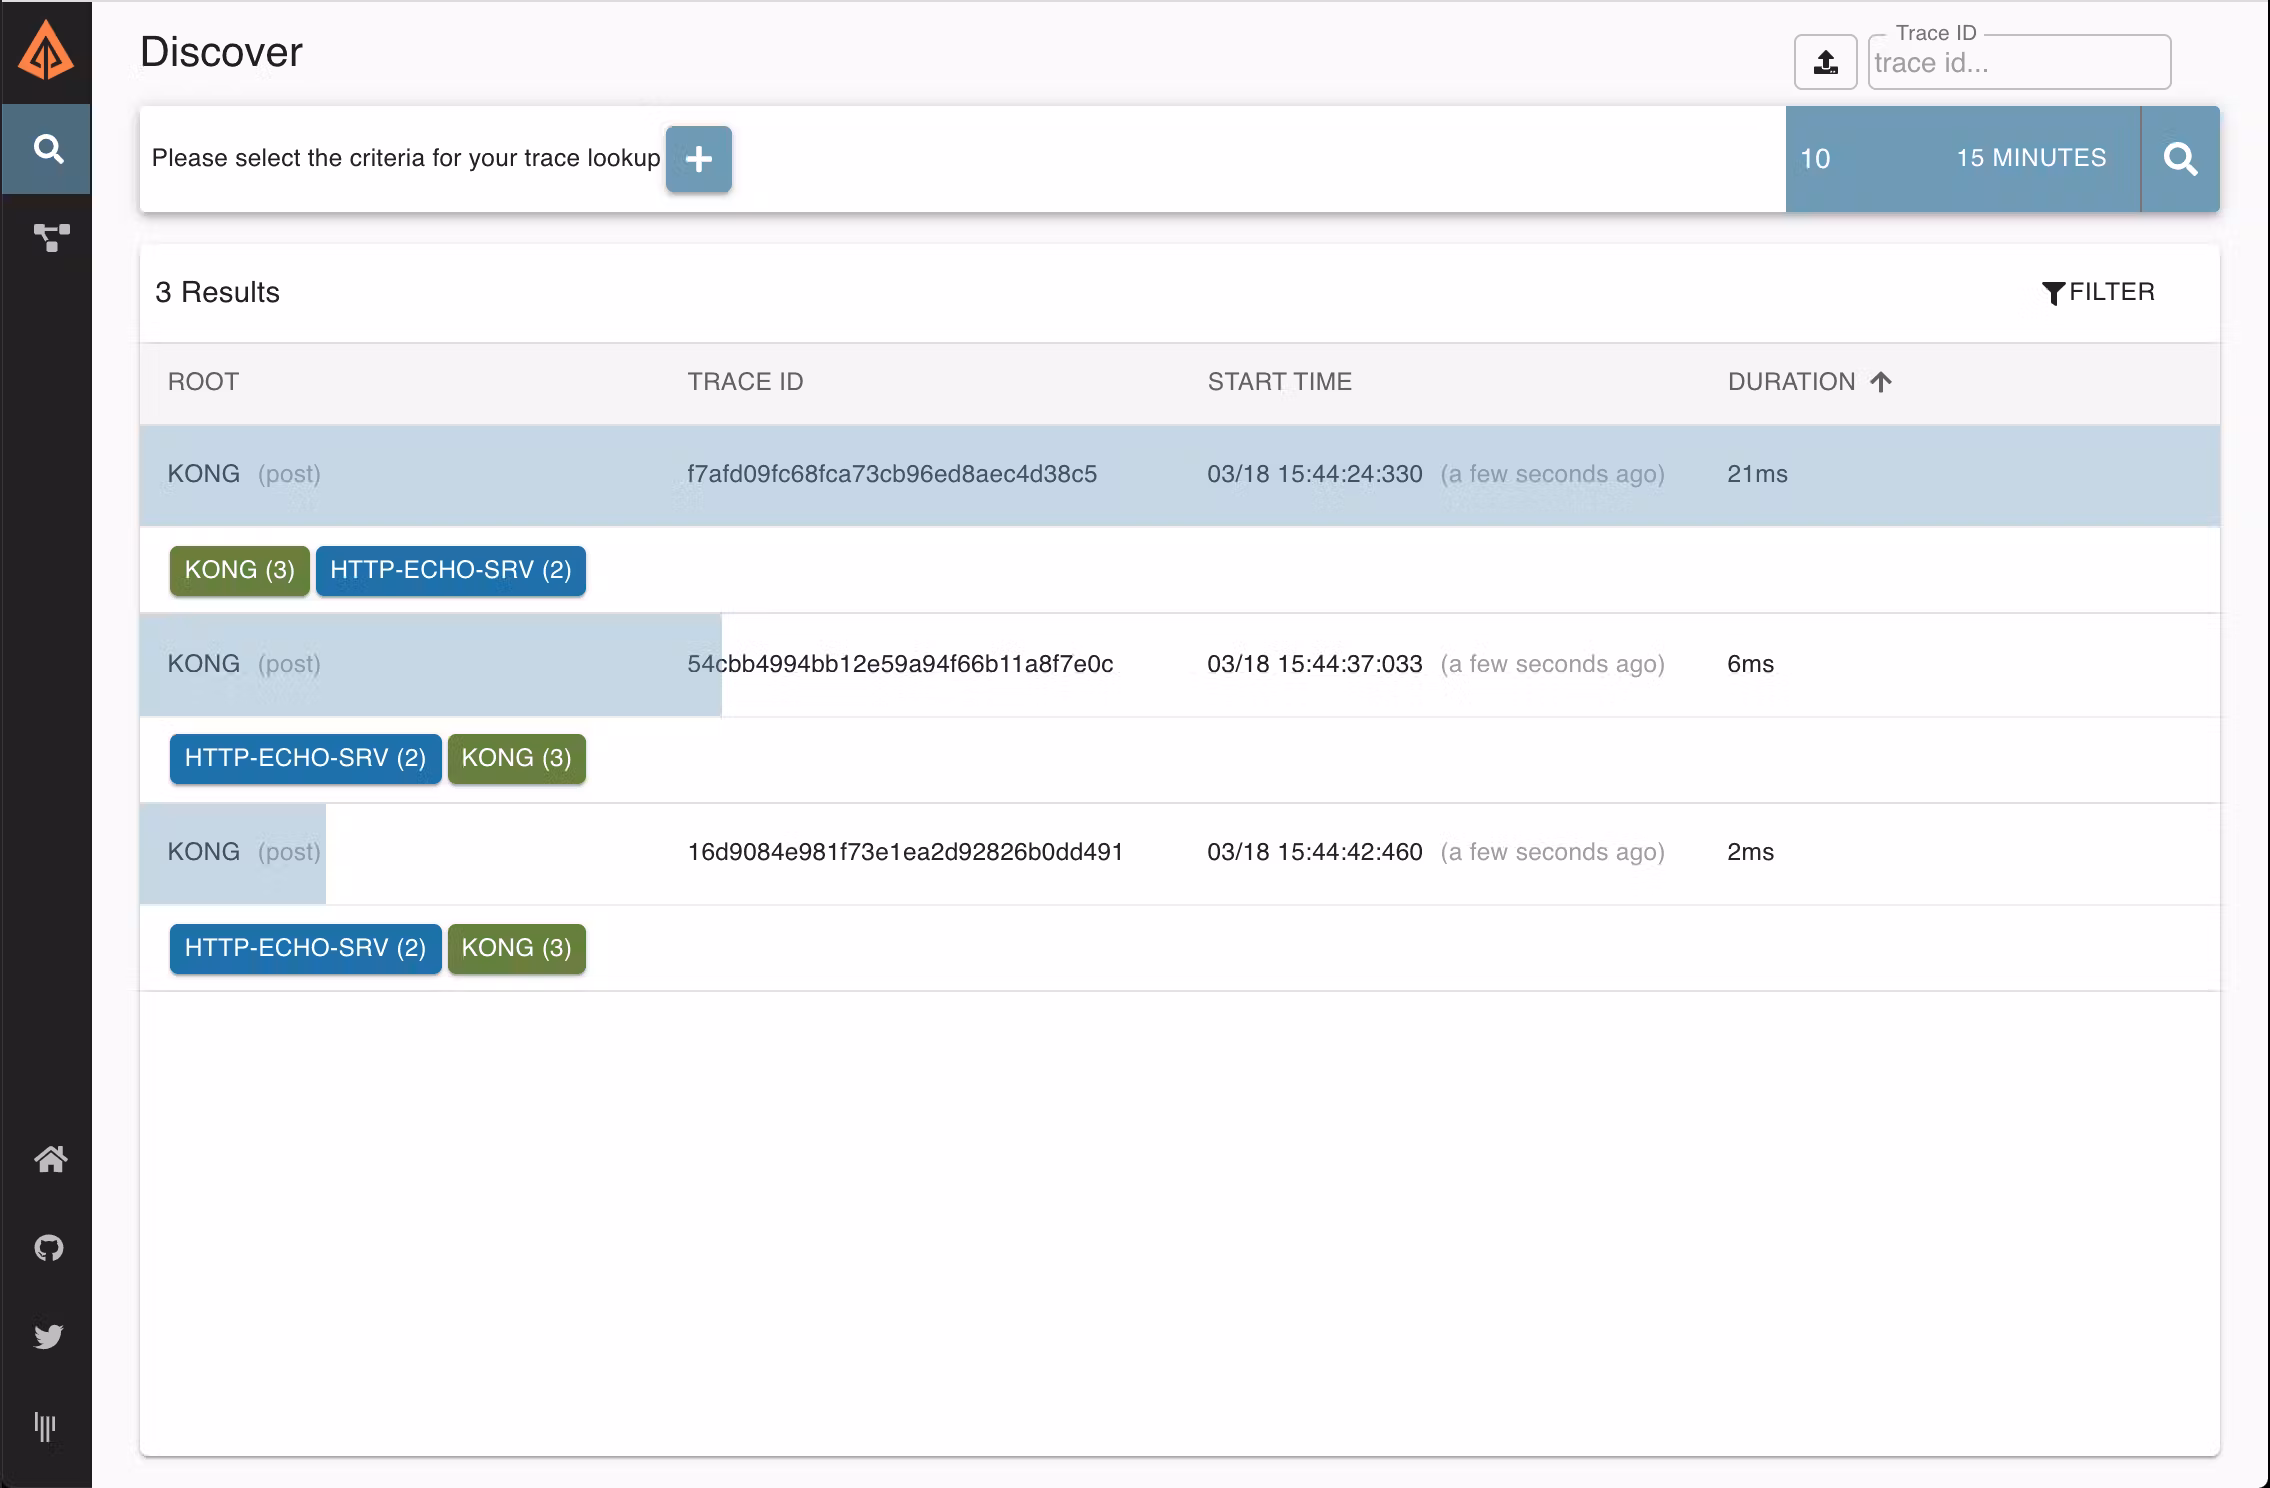Open trace f7afd09fc68fca73cb96ed8aec4d38c5 row
This screenshot has width=2270, height=1488.
click(x=892, y=474)
